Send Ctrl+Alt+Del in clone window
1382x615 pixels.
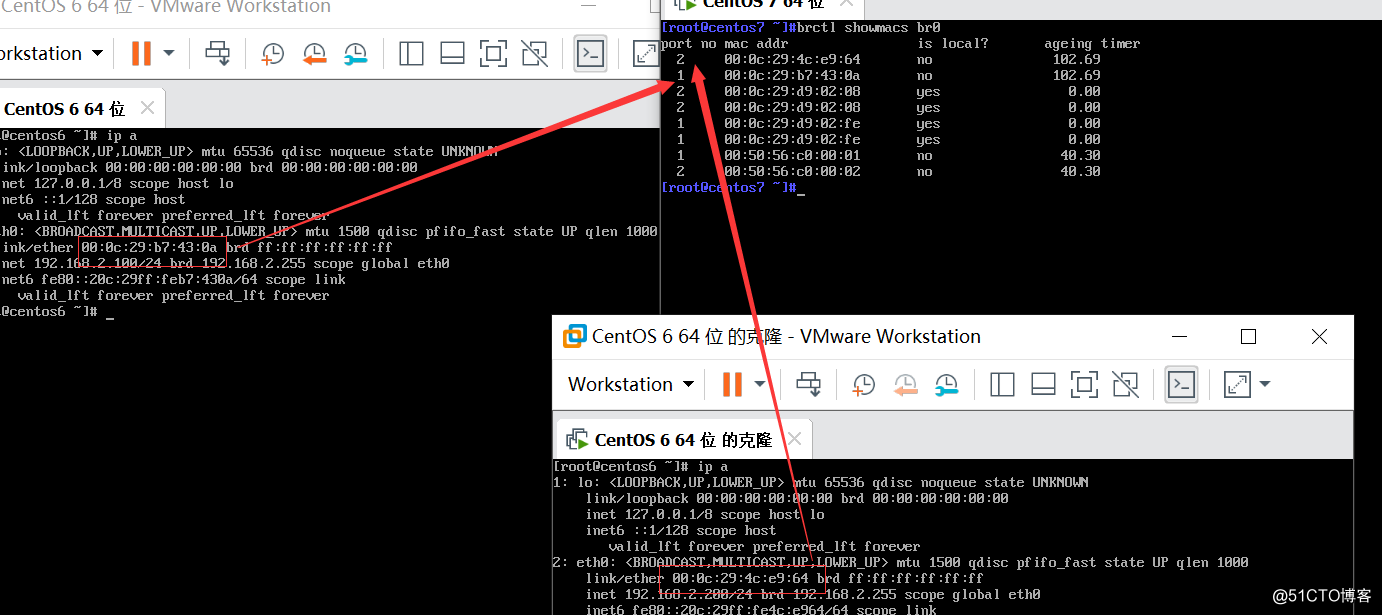(x=808, y=384)
